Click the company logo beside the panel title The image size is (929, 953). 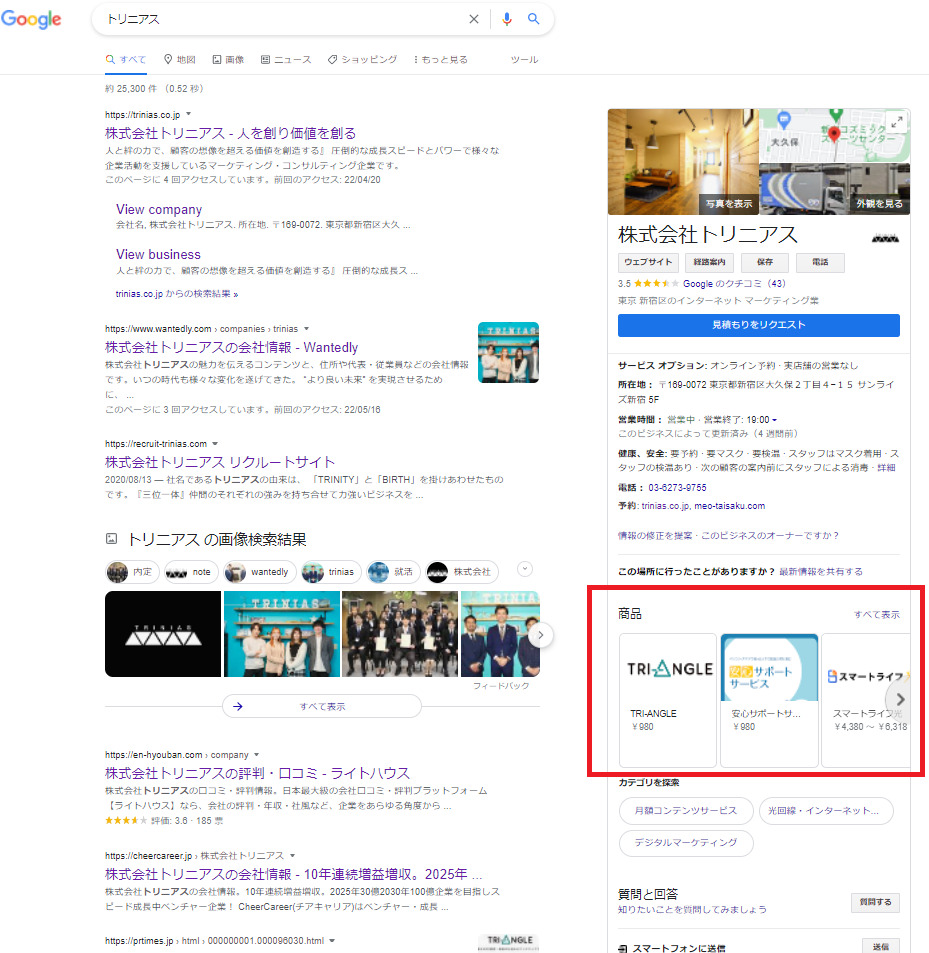885,238
